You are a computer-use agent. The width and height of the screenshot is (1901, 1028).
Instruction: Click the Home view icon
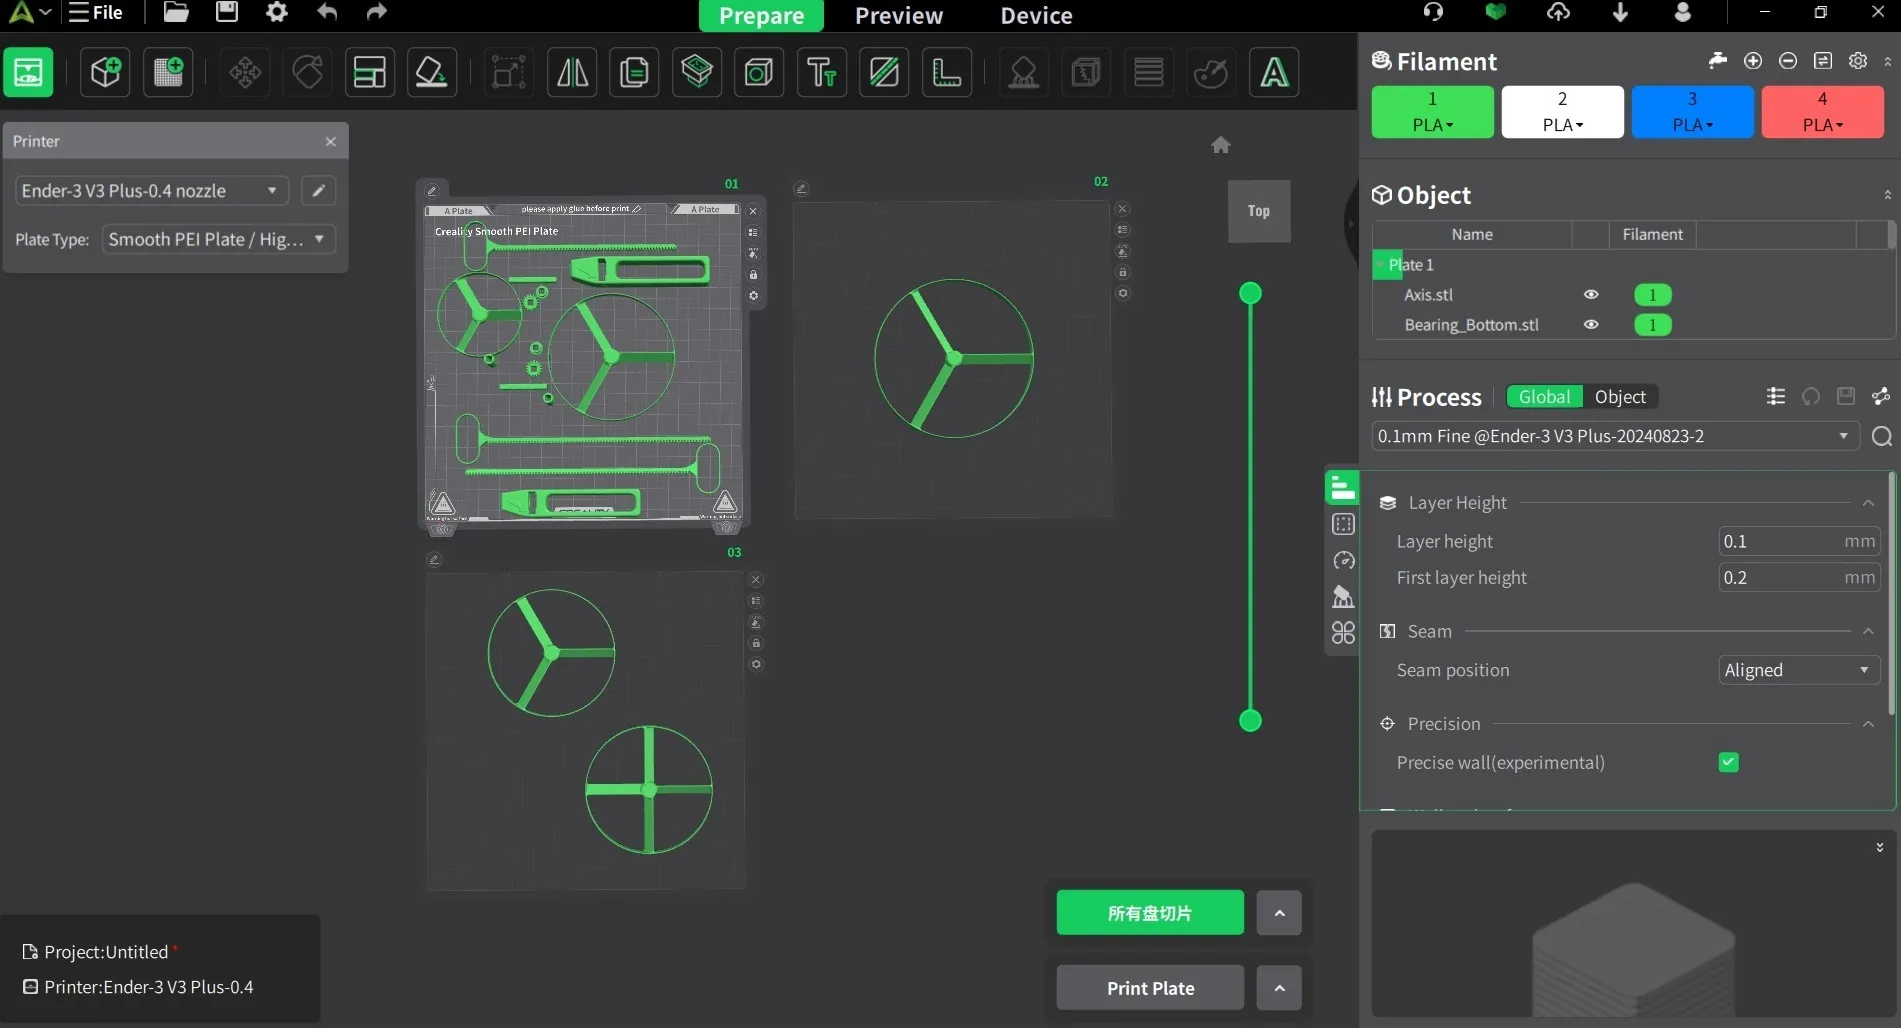coord(1220,145)
